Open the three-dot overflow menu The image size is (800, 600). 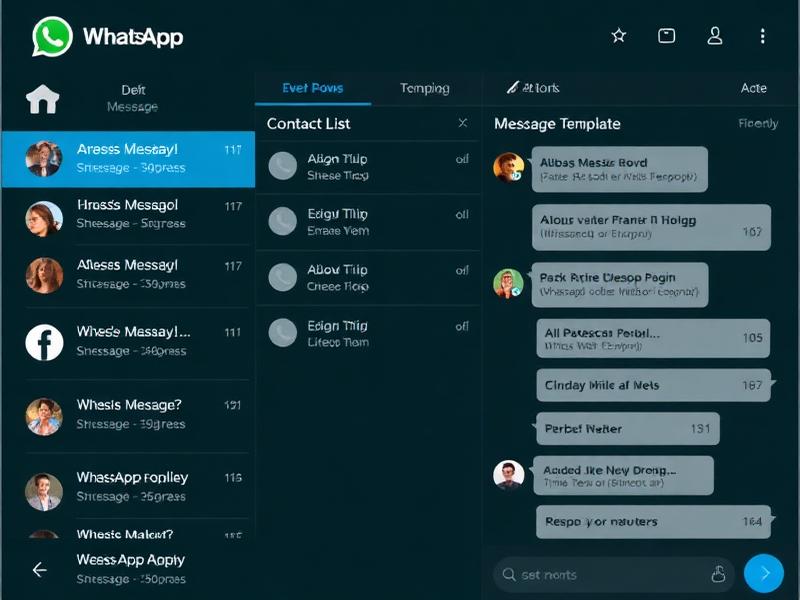[x=762, y=36]
